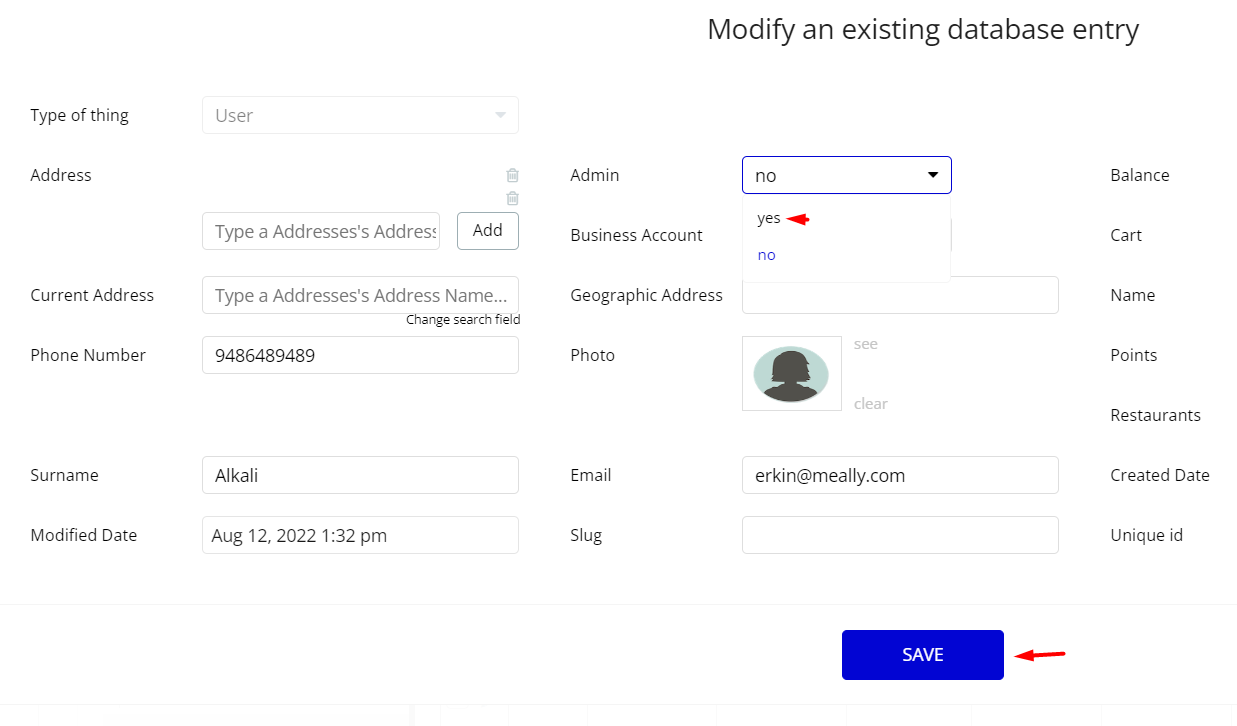
Task: Focus the Address name search input
Action: [321, 231]
